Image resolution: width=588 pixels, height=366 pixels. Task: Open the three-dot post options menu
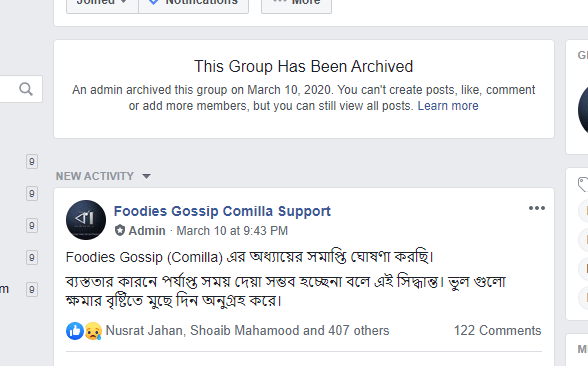(537, 208)
